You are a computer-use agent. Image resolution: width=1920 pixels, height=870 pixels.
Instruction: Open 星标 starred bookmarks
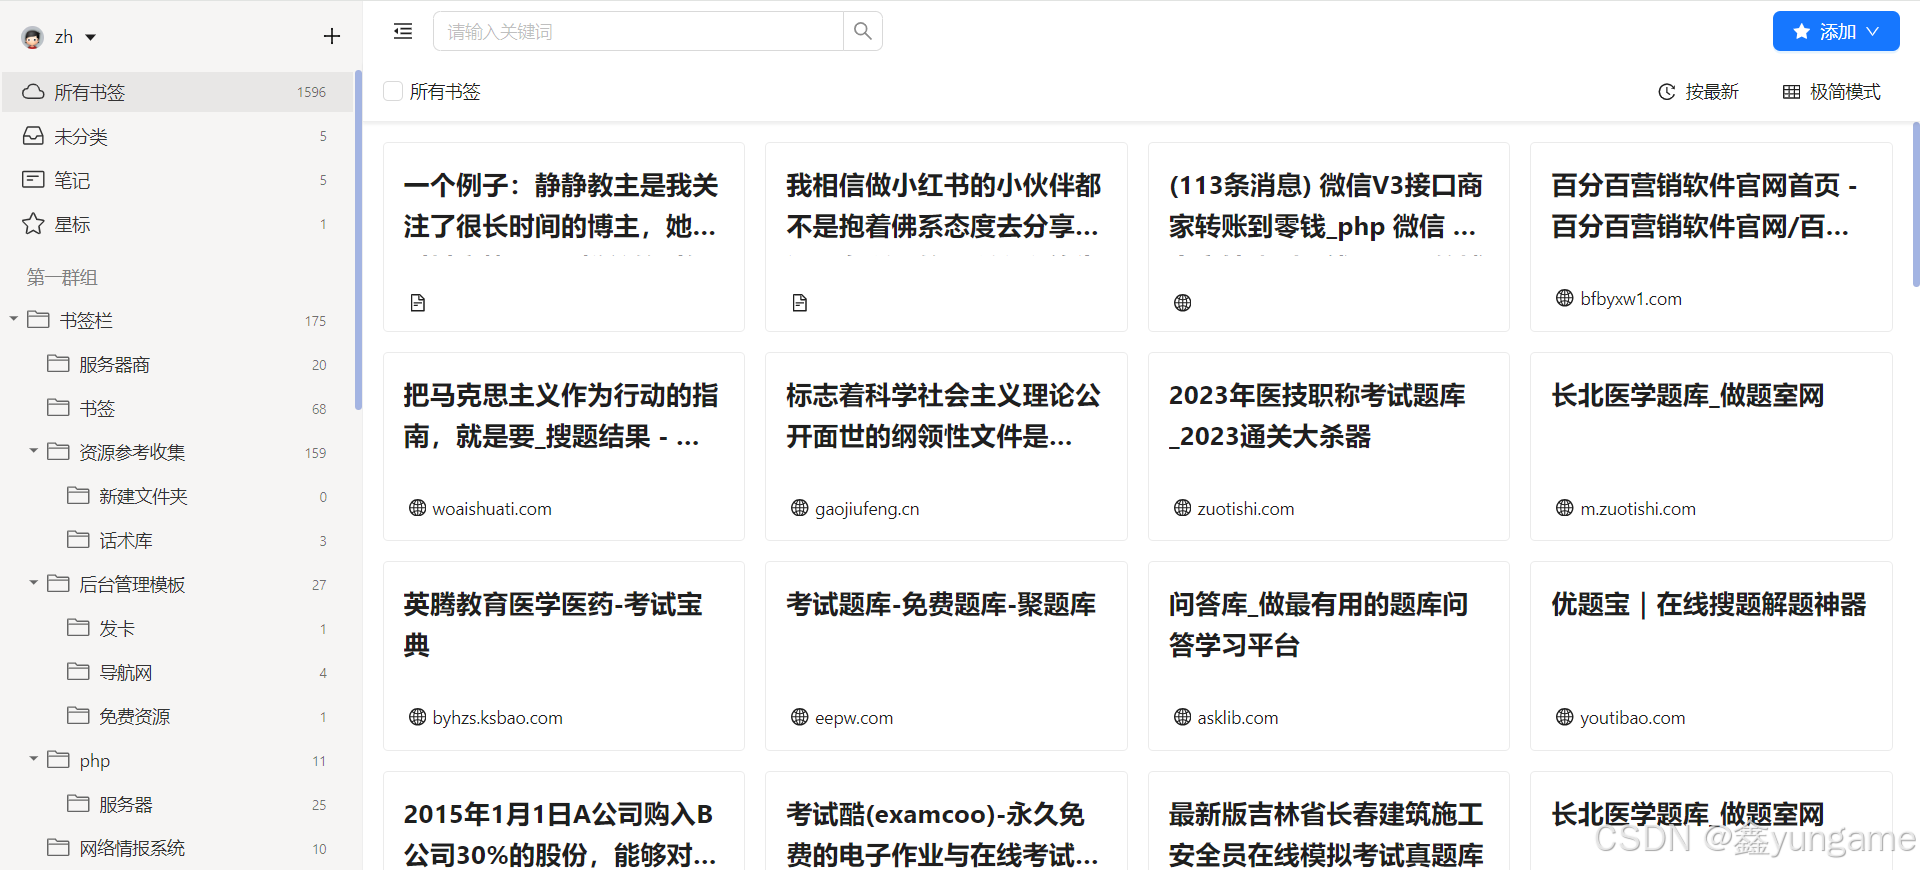click(177, 224)
